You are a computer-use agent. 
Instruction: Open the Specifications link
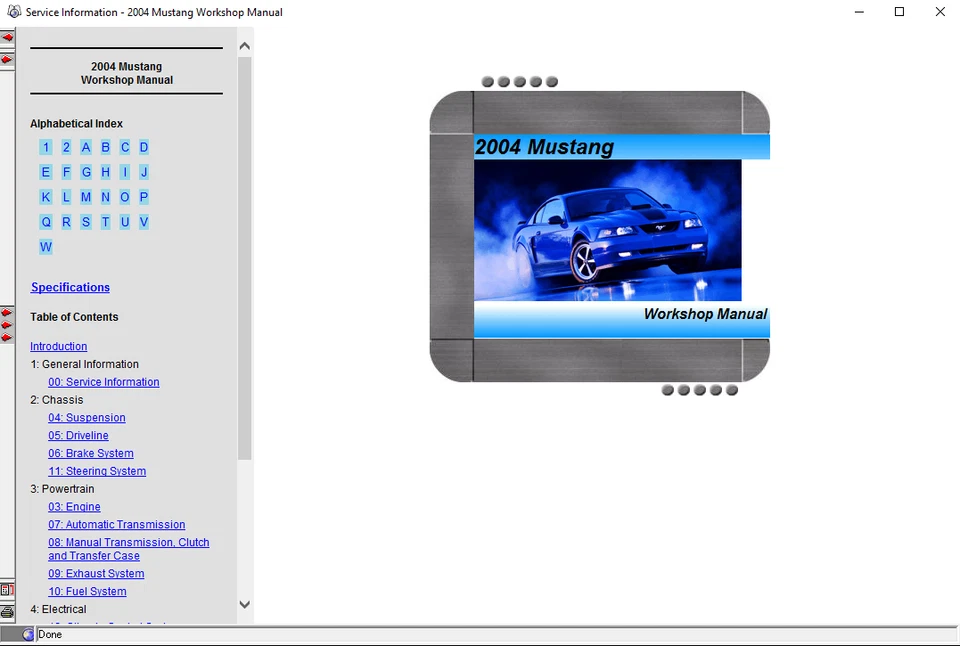[70, 287]
